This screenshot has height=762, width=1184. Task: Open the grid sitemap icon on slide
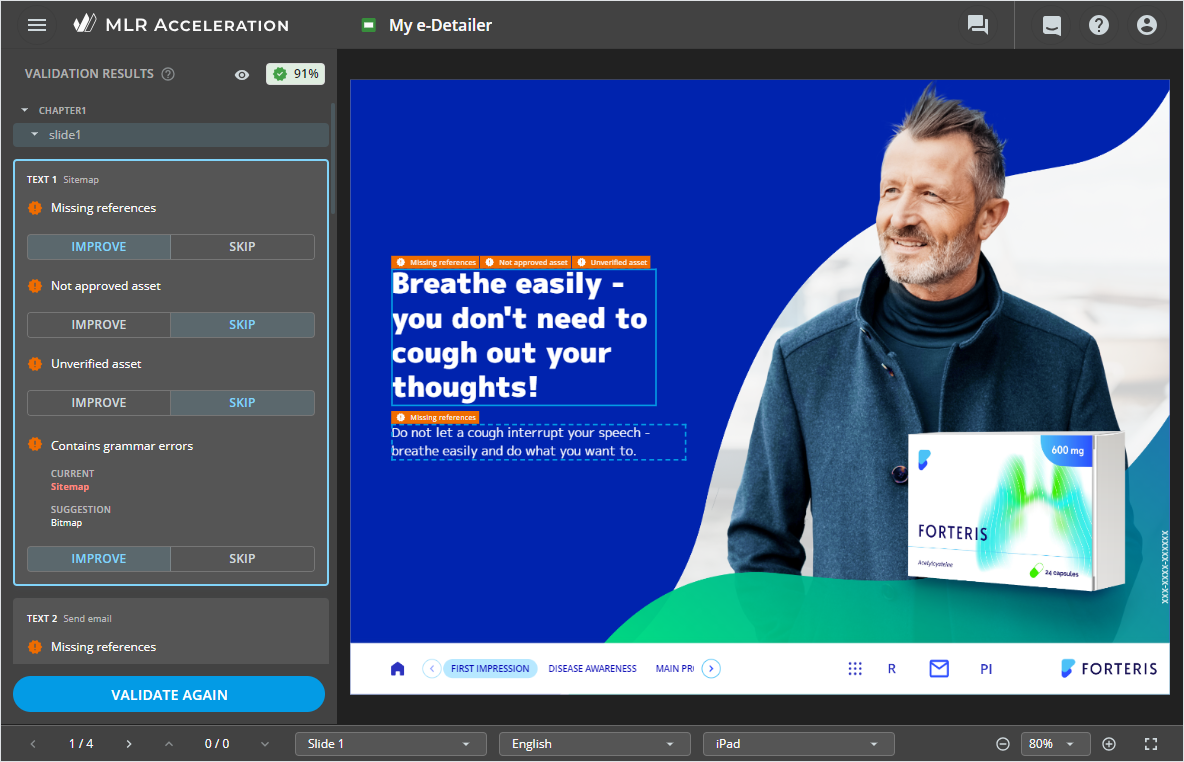(855, 669)
